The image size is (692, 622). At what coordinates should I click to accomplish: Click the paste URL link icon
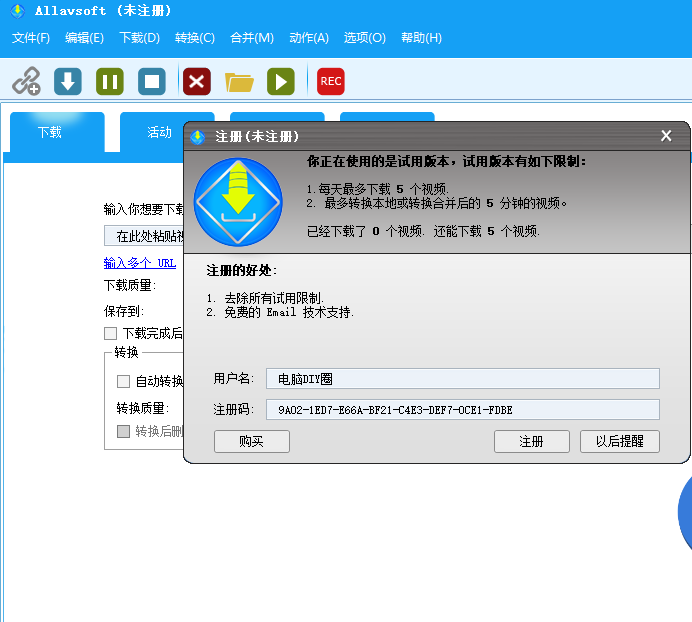[26, 81]
